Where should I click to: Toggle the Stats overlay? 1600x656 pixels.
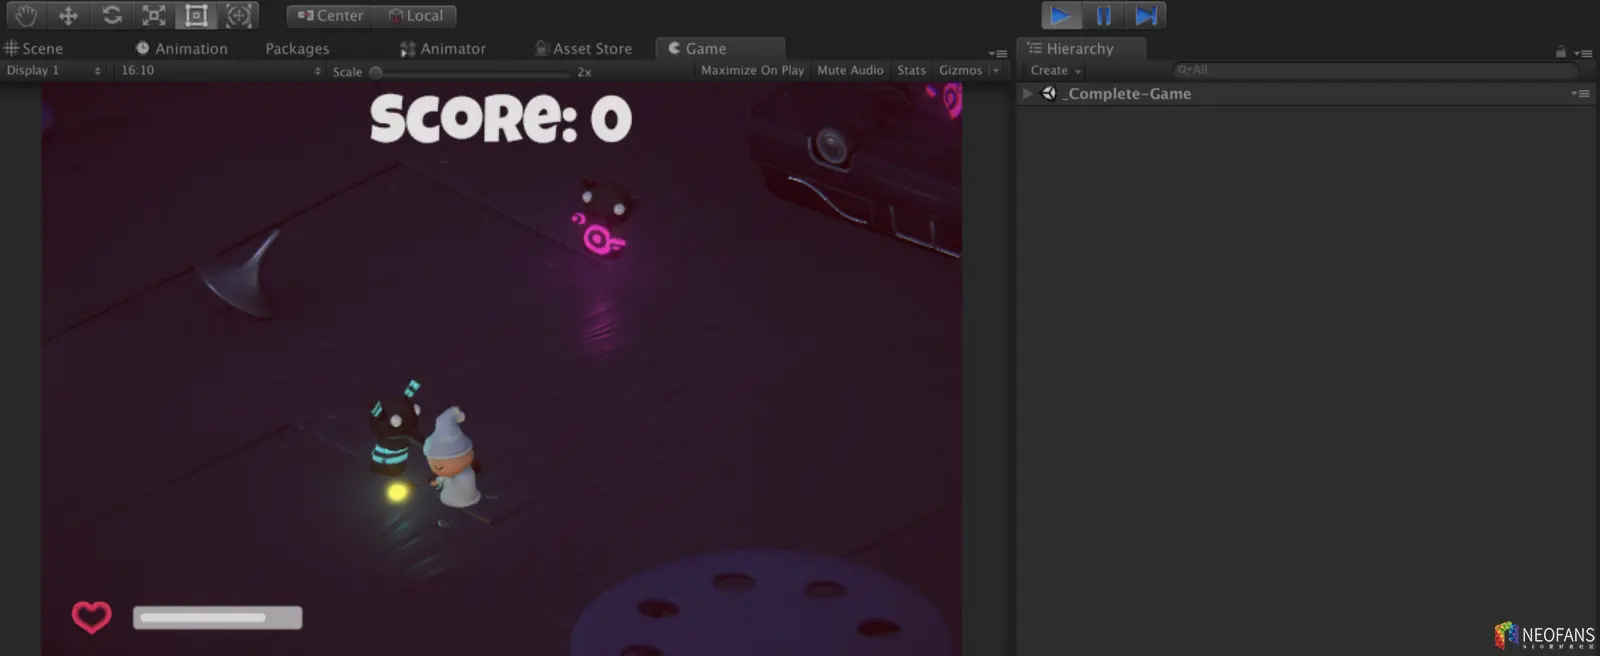(x=911, y=70)
